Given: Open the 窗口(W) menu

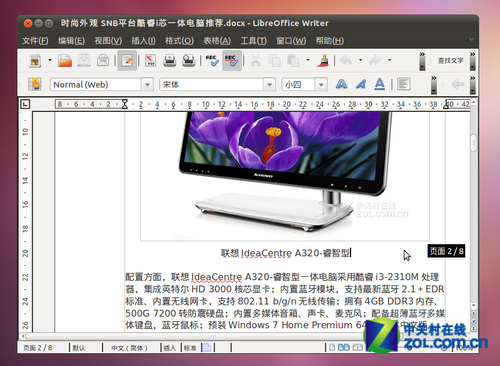Looking at the screenshot, I should pos(291,41).
